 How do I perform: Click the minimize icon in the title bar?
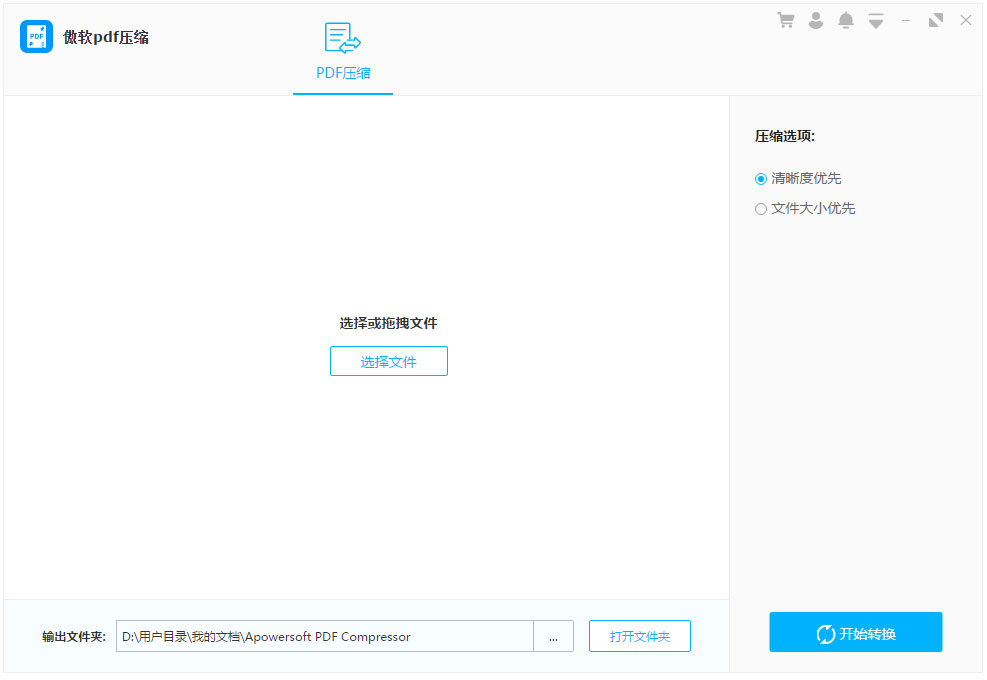tap(906, 19)
